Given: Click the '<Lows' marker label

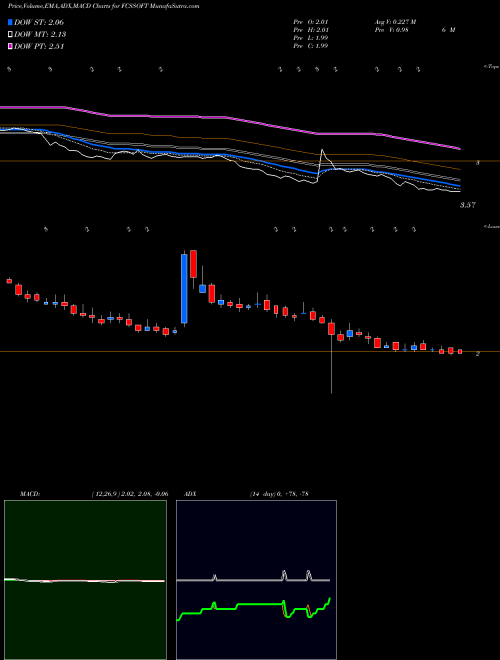Looking at the screenshot, I should [x=492, y=226].
